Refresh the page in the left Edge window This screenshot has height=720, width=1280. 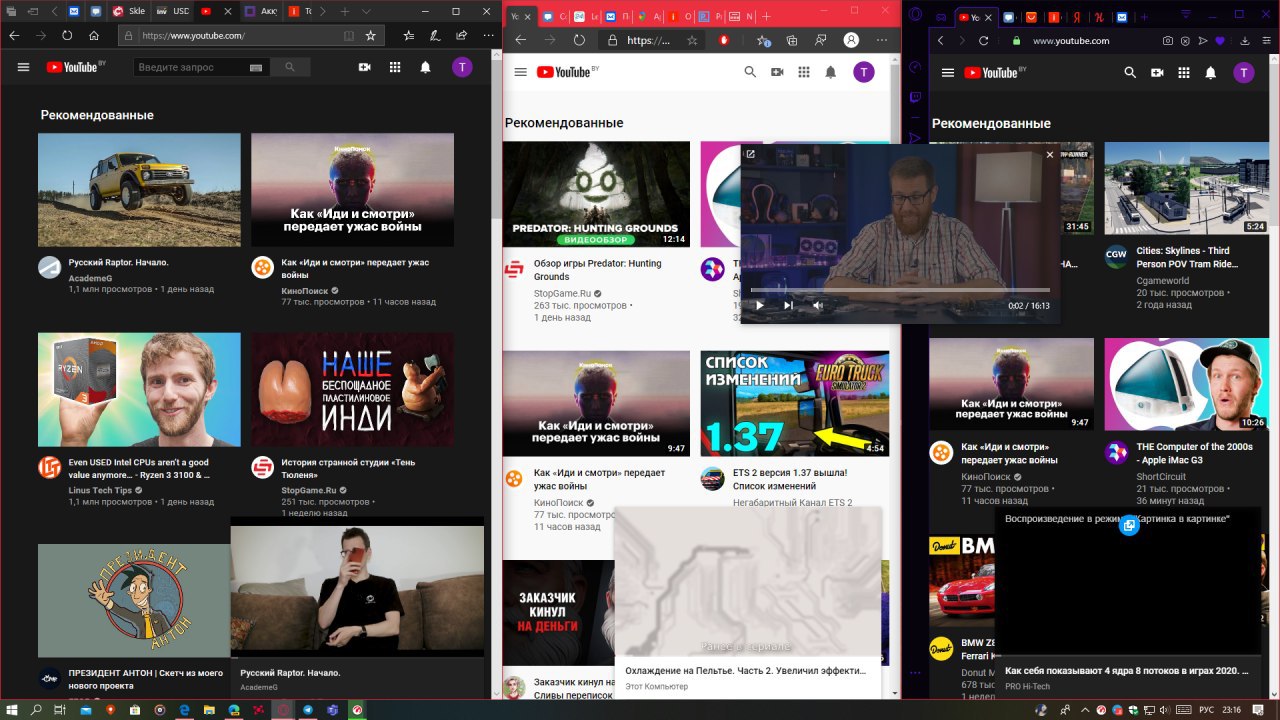click(x=67, y=35)
